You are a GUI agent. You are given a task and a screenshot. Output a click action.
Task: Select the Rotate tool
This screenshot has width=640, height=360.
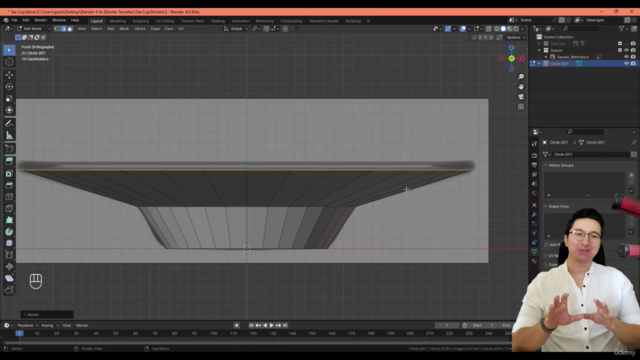tap(9, 87)
